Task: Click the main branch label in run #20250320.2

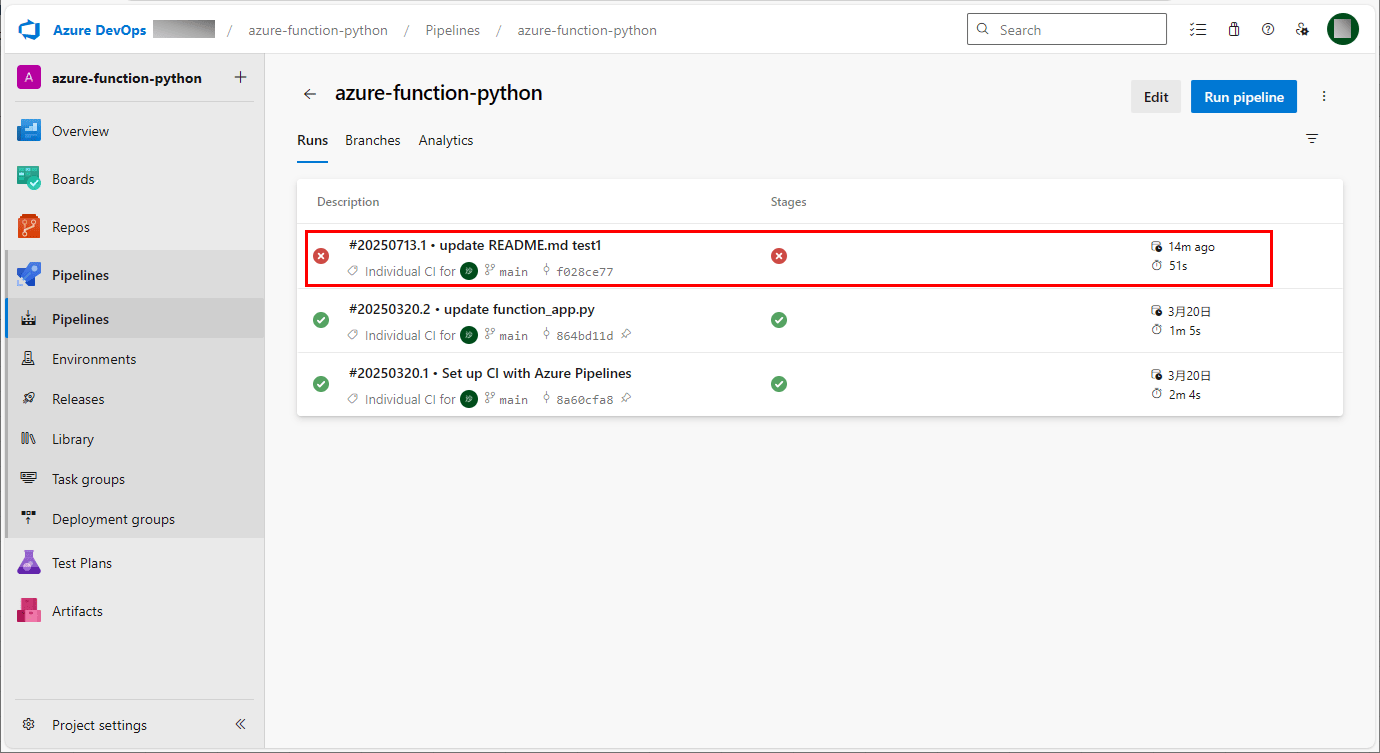Action: (513, 336)
